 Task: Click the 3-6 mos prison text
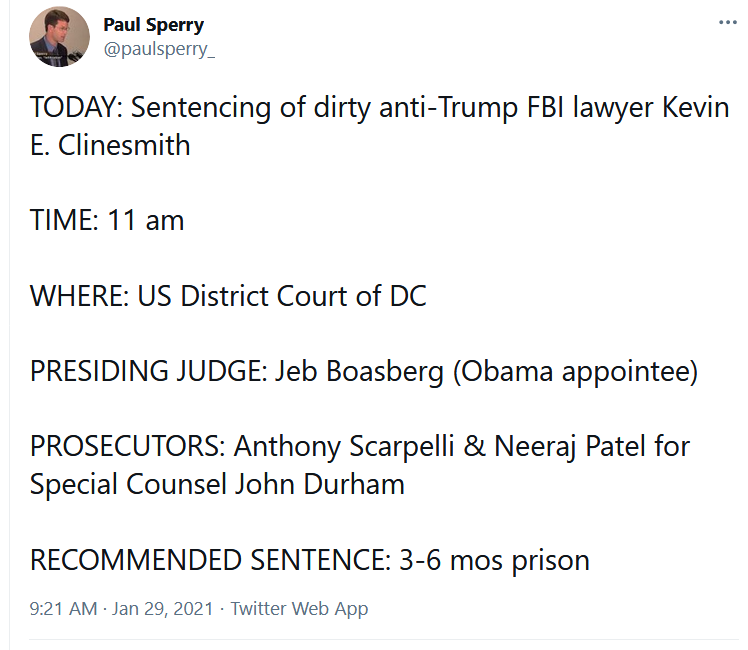(x=494, y=560)
